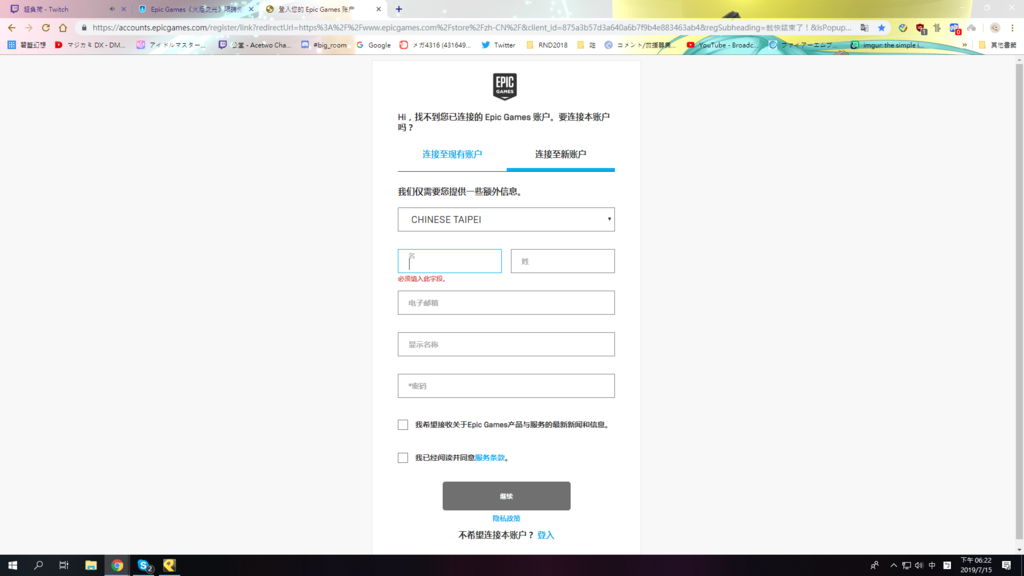Check the terms of service agreement box
This screenshot has height=576, width=1024.
pyautogui.click(x=403, y=458)
